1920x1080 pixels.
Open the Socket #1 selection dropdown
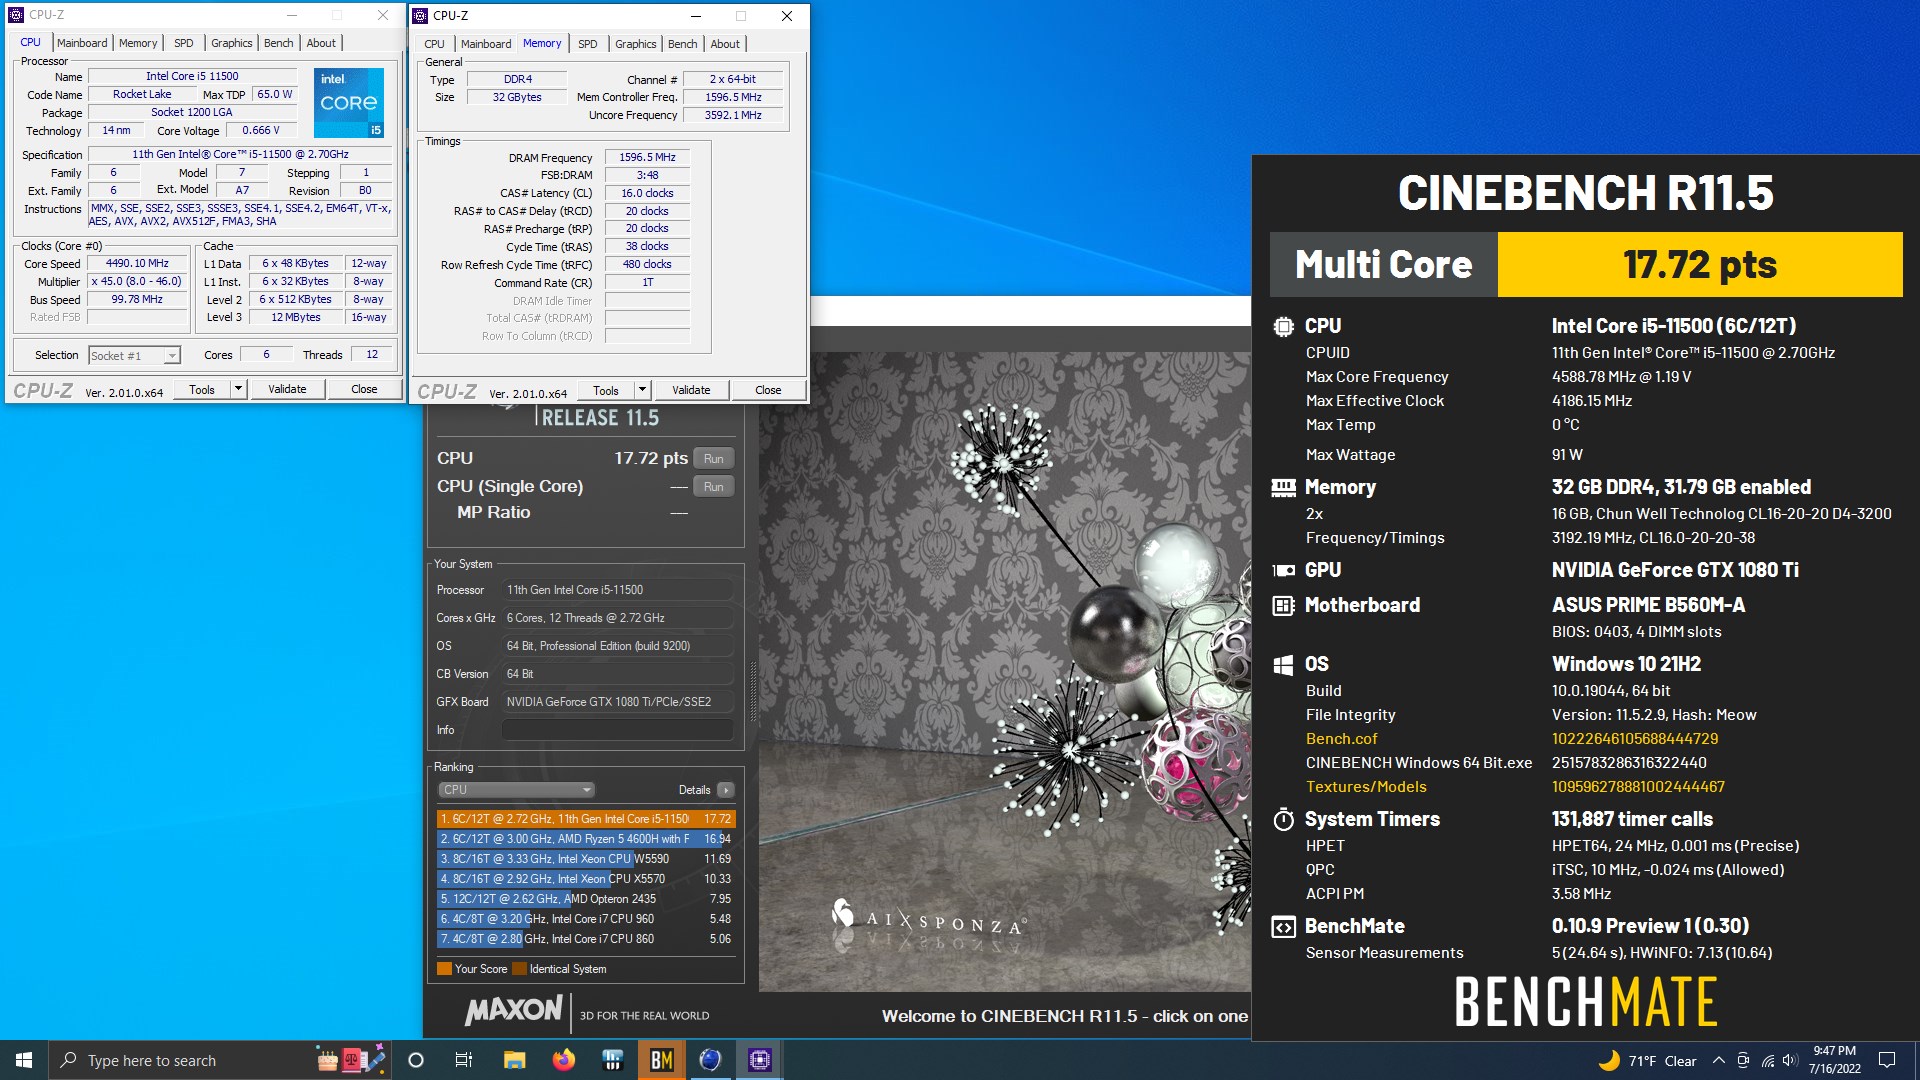click(134, 355)
